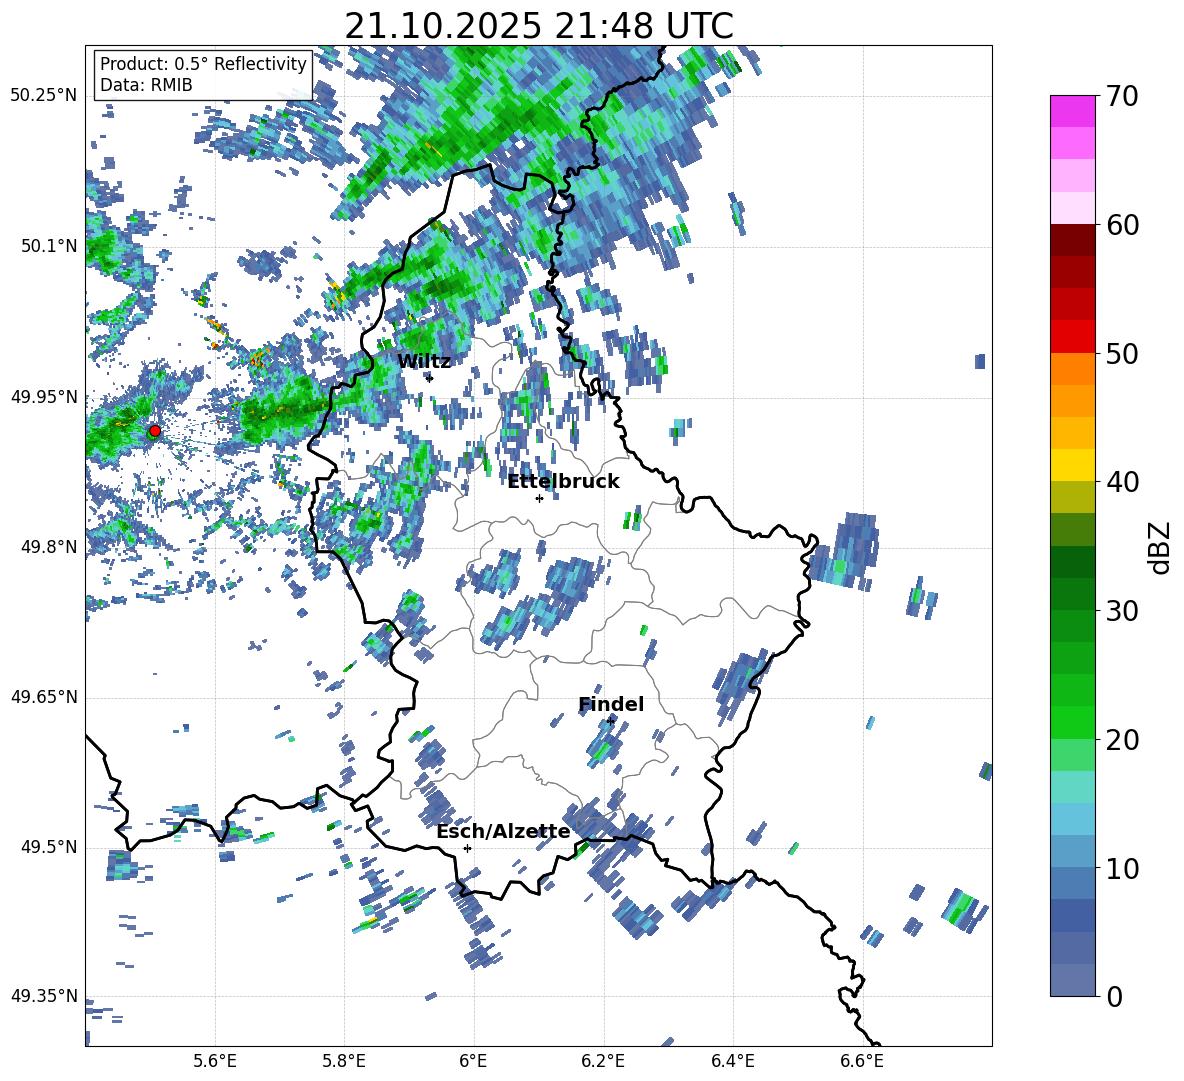This screenshot has height=1081, width=1184.
Task: Click the 49.8°N latitude label
Action: pyautogui.click(x=49, y=547)
